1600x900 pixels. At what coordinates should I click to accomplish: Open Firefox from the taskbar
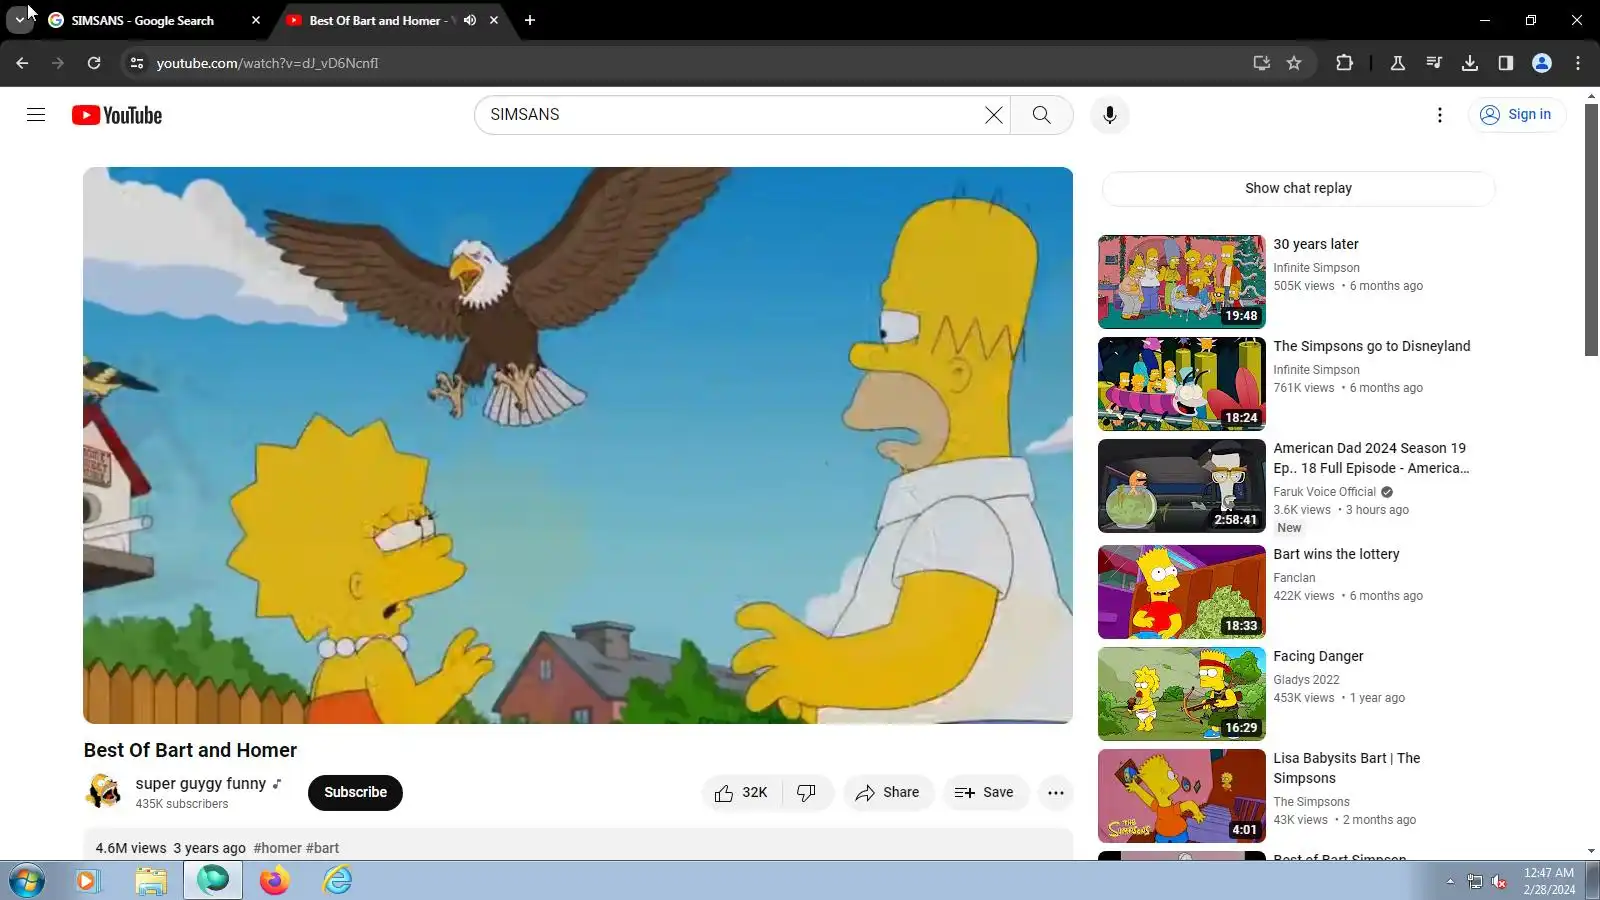pyautogui.click(x=274, y=881)
